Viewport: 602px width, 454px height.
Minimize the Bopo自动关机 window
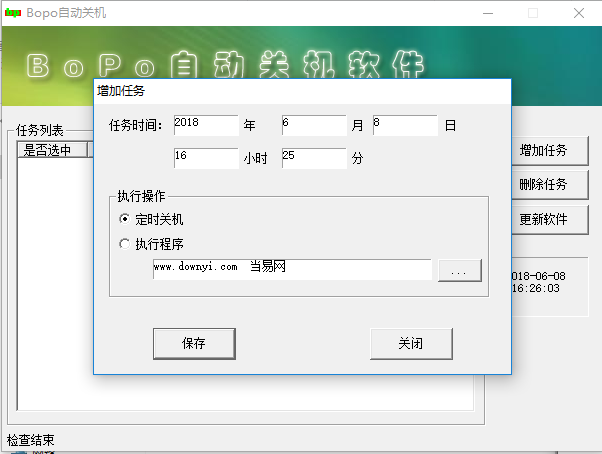pyautogui.click(x=488, y=13)
